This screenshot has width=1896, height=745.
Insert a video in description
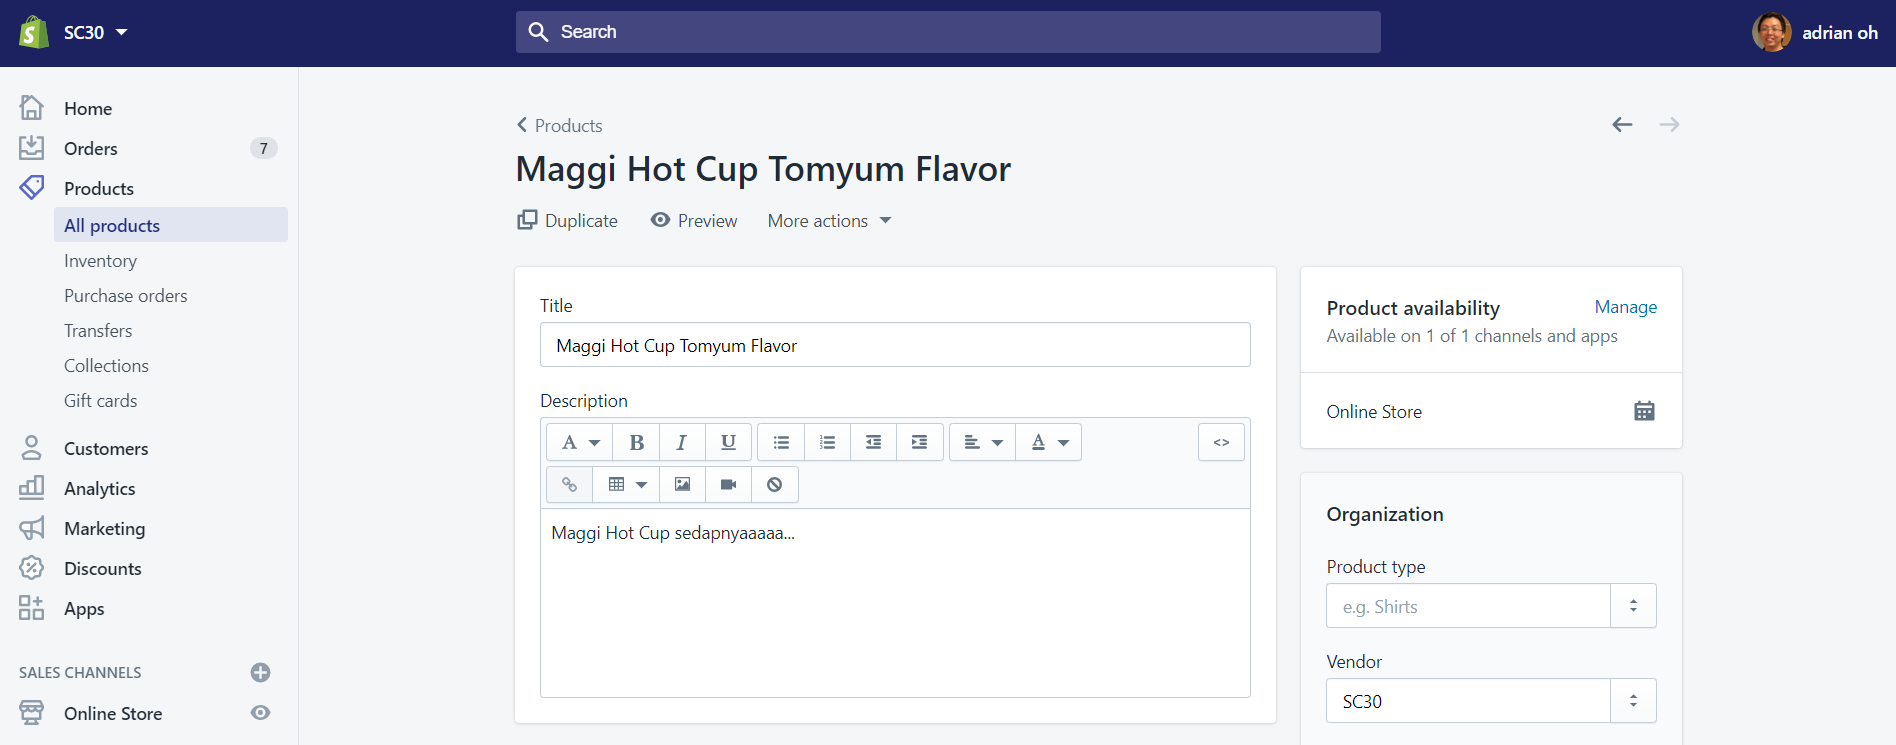(728, 484)
